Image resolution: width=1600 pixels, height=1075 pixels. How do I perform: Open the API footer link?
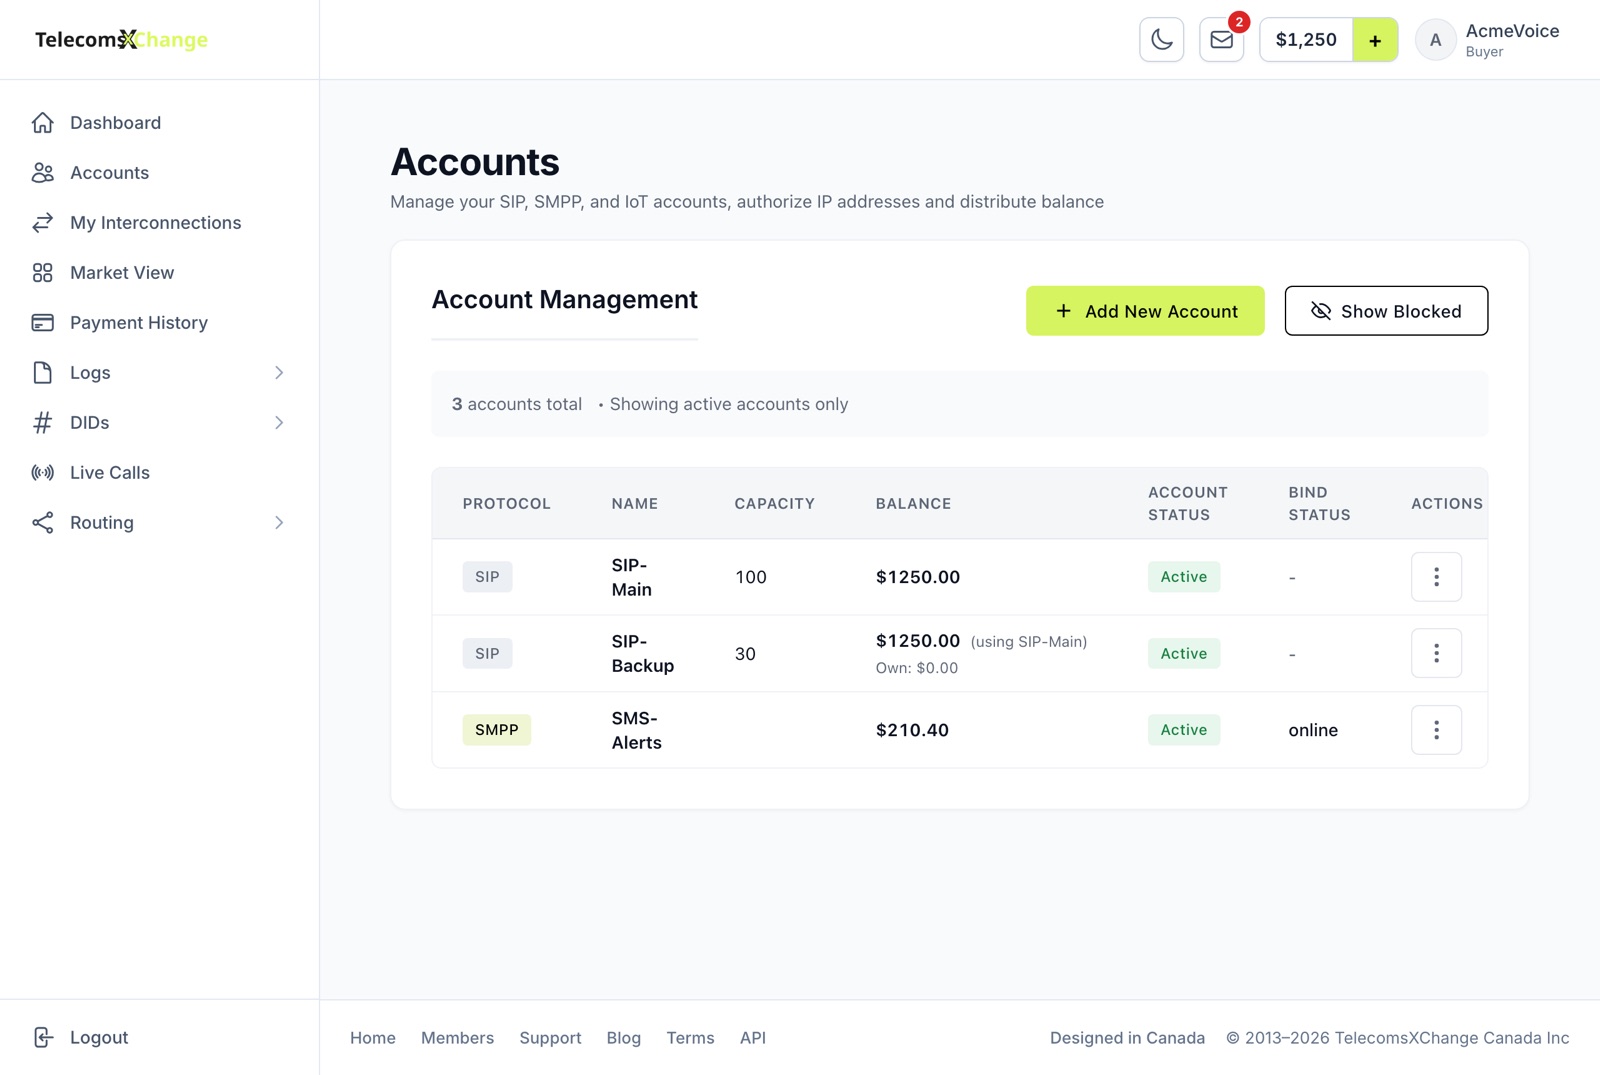click(x=753, y=1038)
